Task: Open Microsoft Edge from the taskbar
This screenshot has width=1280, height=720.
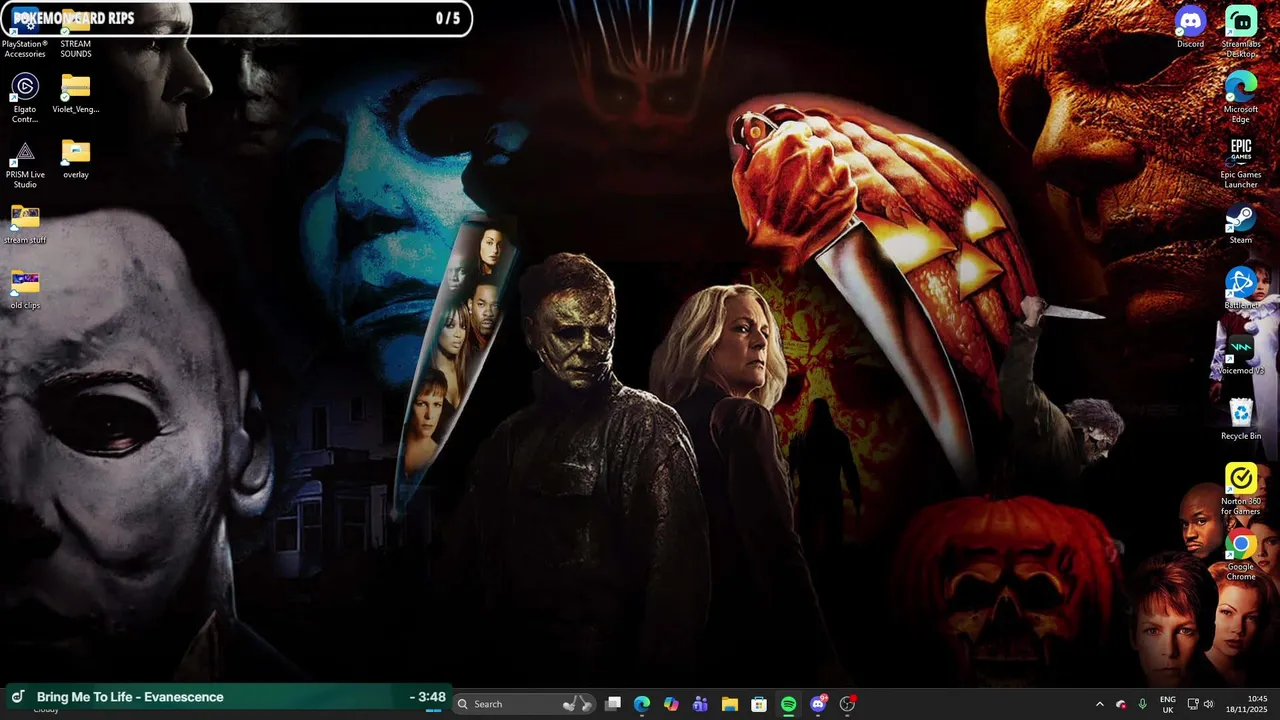Action: 642,704
